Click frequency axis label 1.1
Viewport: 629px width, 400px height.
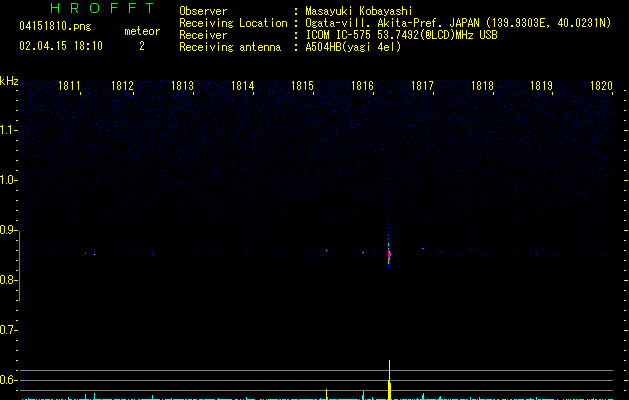pyautogui.click(x=8, y=130)
